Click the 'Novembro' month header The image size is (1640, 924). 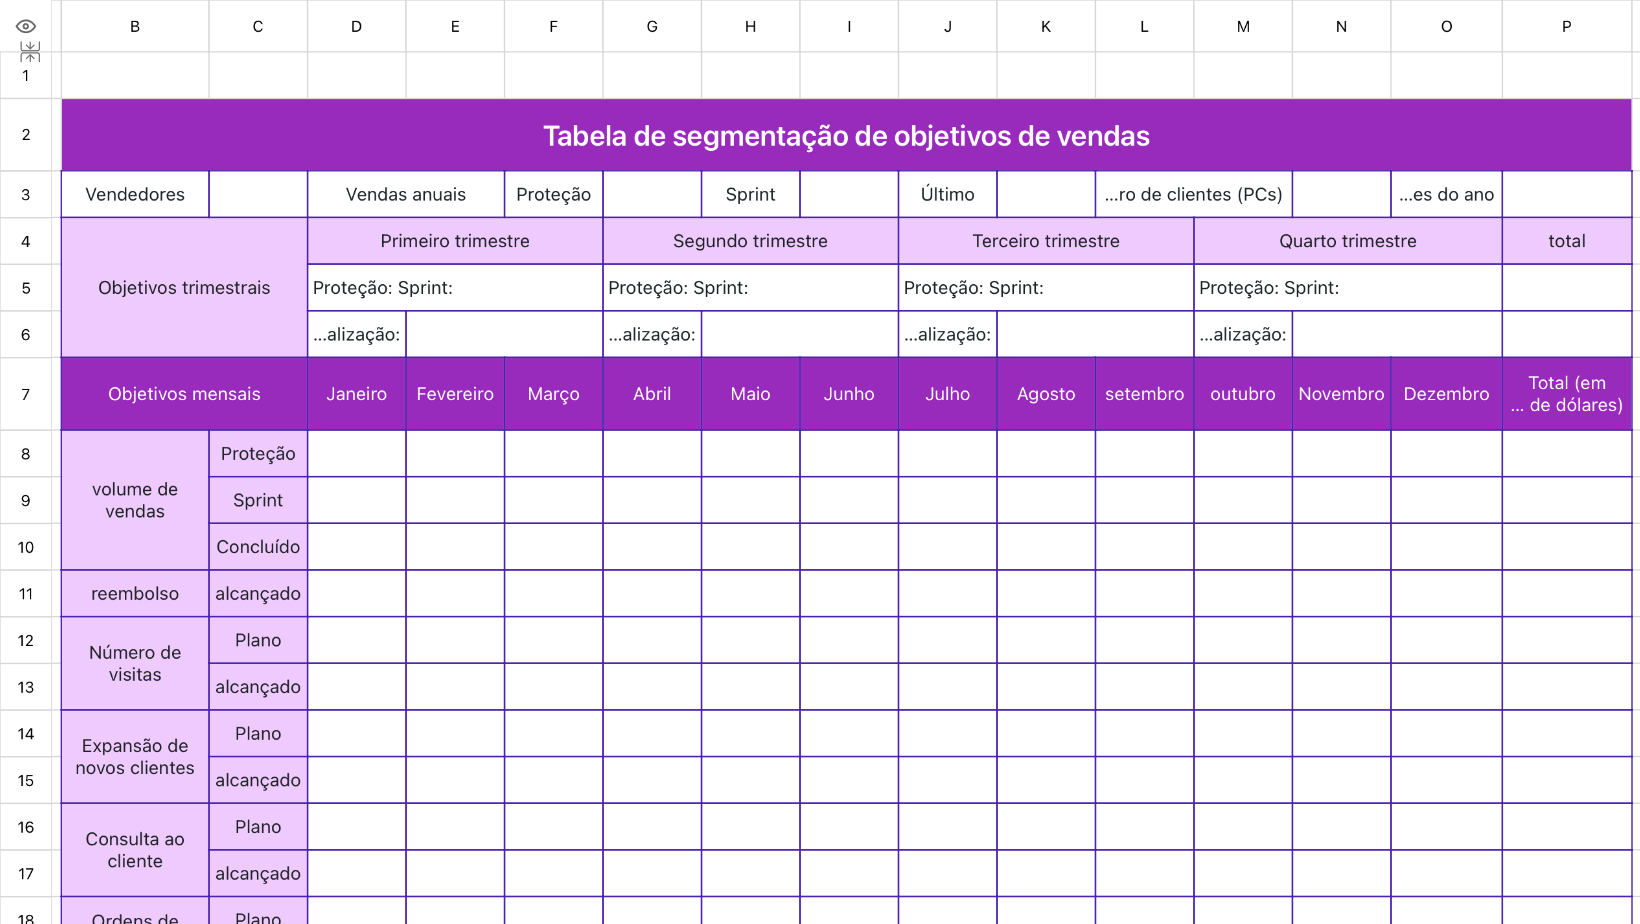[1342, 394]
